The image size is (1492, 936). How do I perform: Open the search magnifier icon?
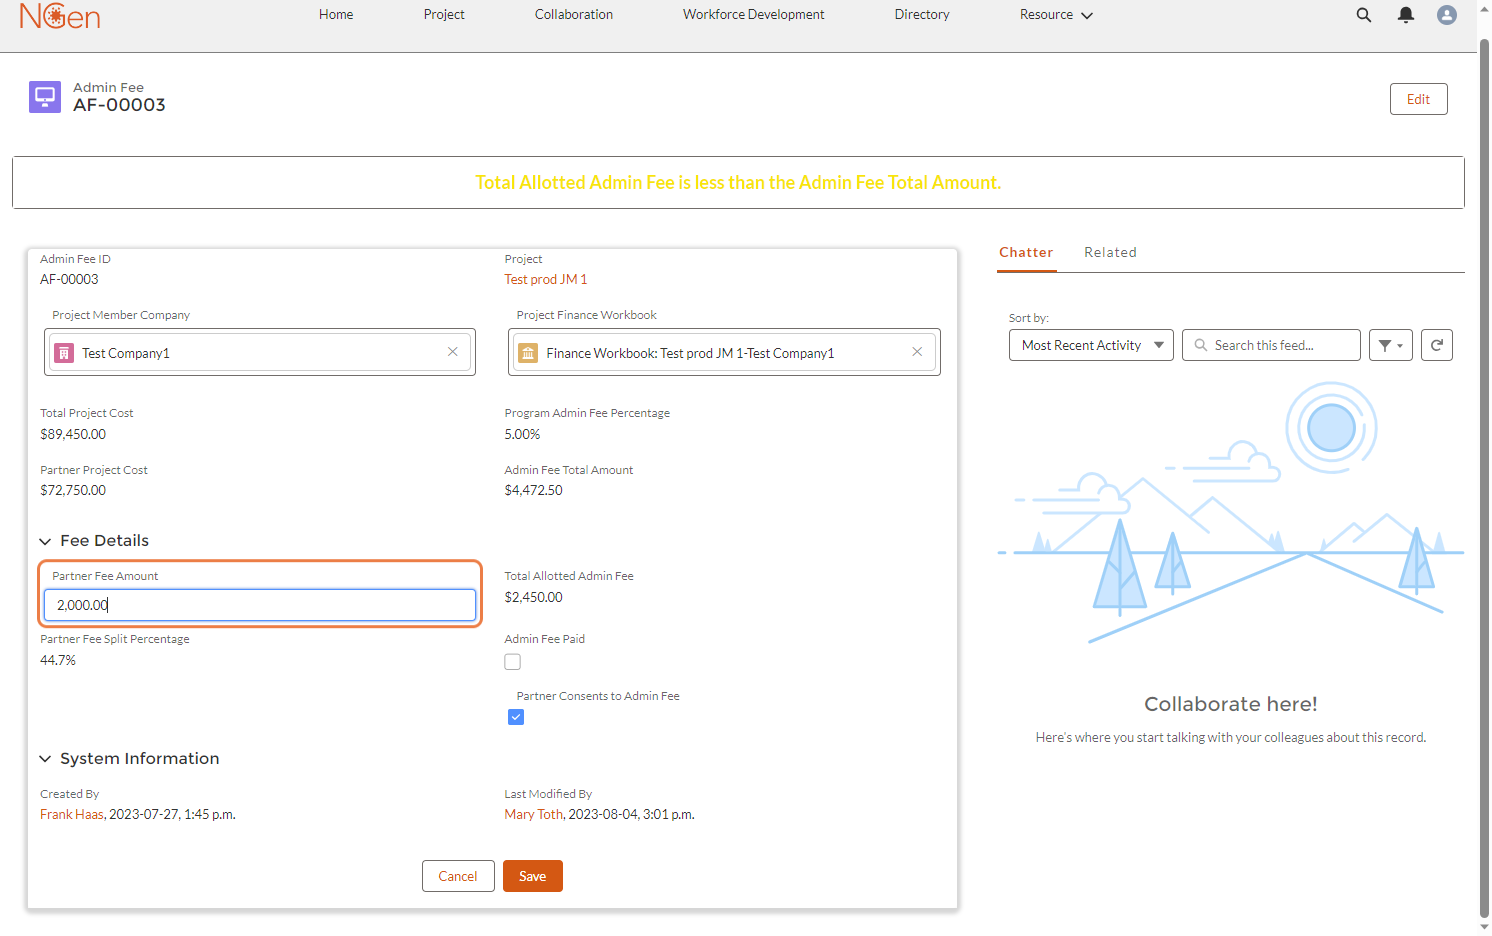coord(1364,15)
